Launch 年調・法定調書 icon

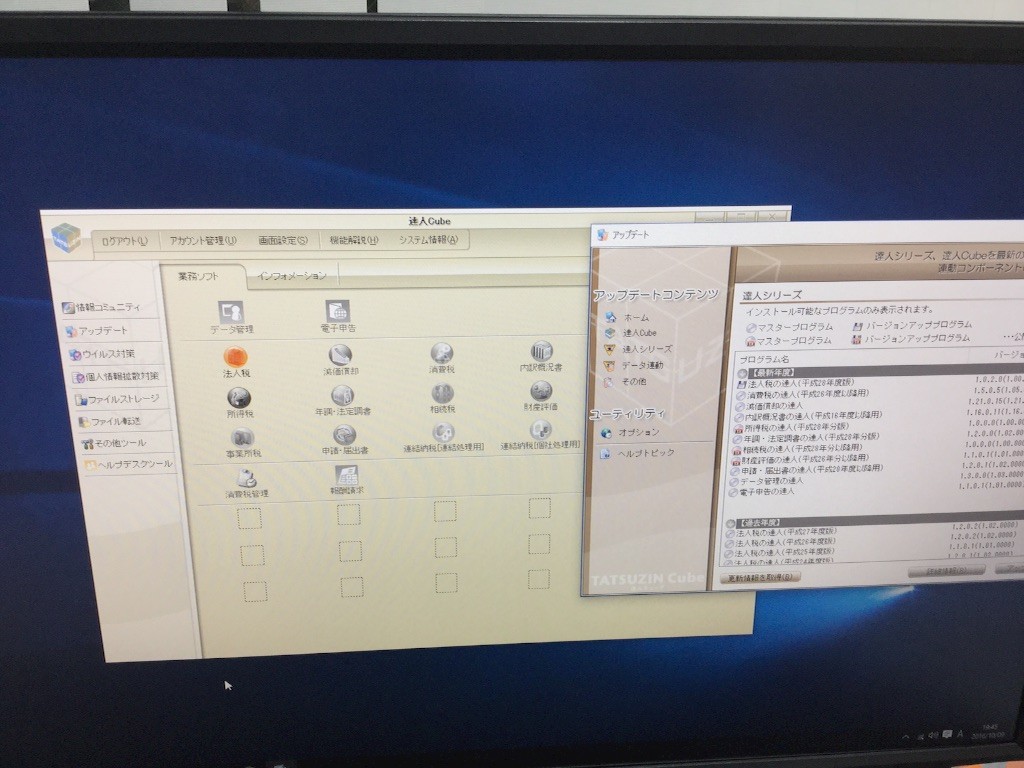click(x=343, y=400)
